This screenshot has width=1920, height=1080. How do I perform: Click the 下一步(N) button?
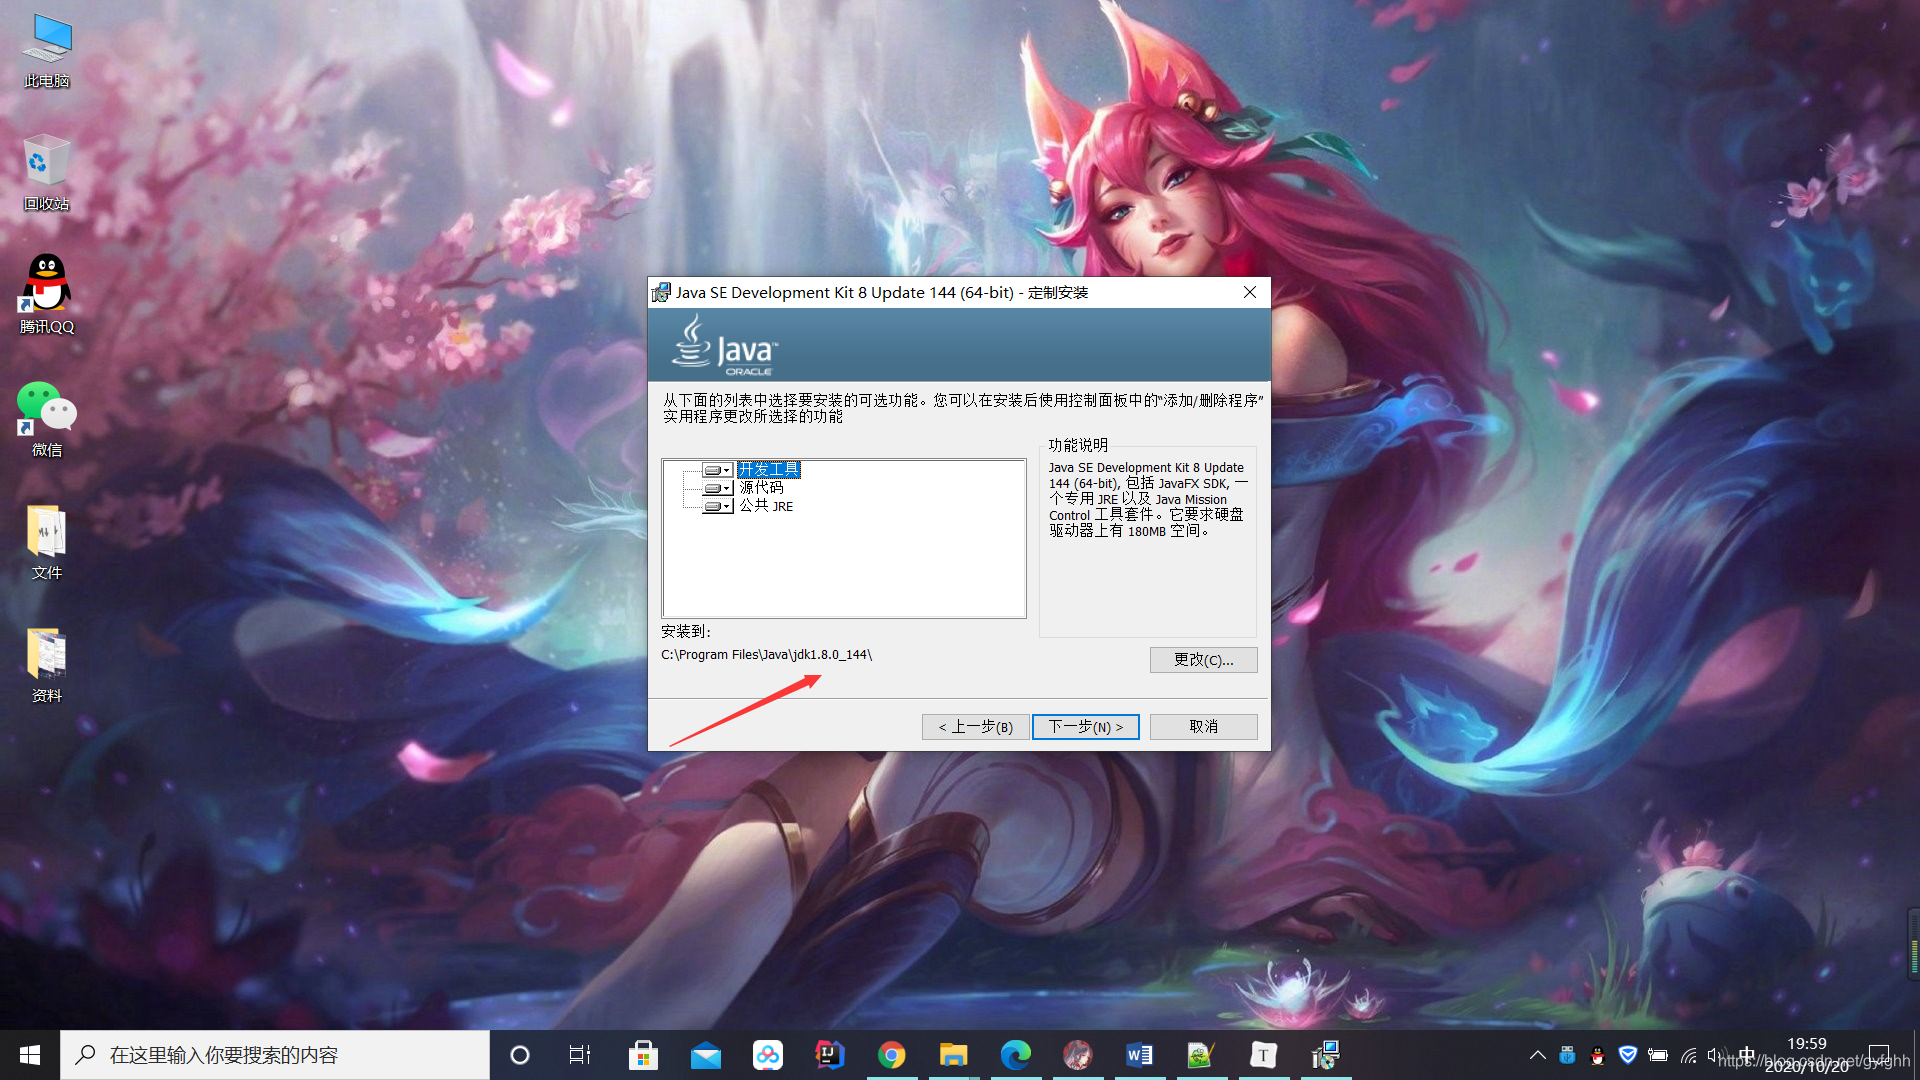point(1085,727)
